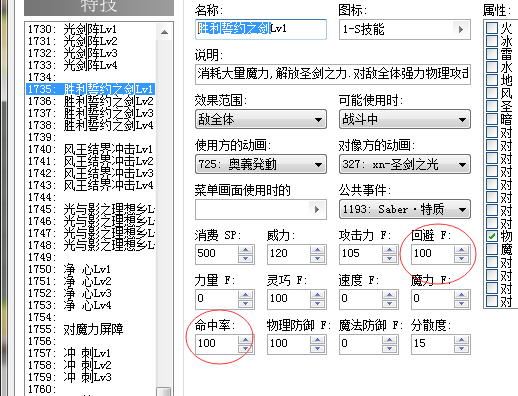Decrease the 命中率 value with down arrow
This screenshot has height=396, width=518.
(x=246, y=349)
